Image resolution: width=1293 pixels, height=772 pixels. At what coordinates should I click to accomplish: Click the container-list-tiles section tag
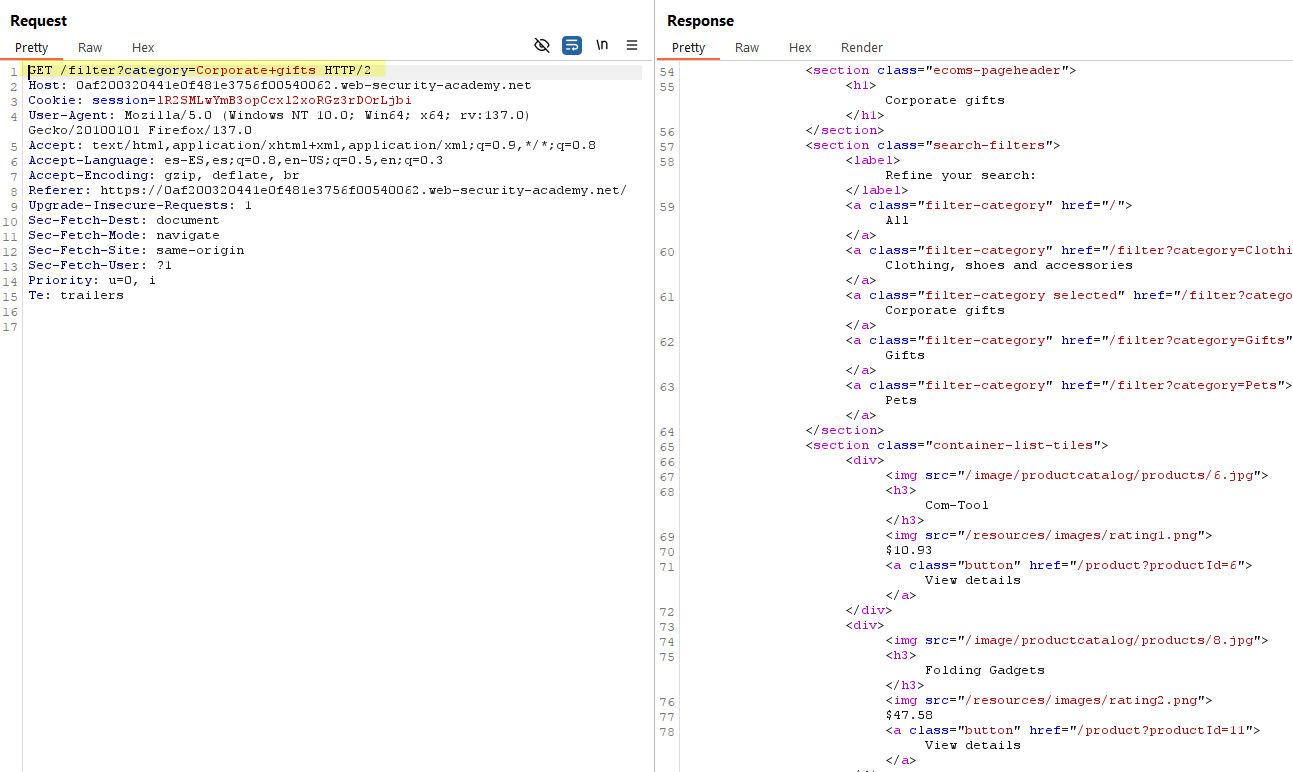click(x=957, y=446)
